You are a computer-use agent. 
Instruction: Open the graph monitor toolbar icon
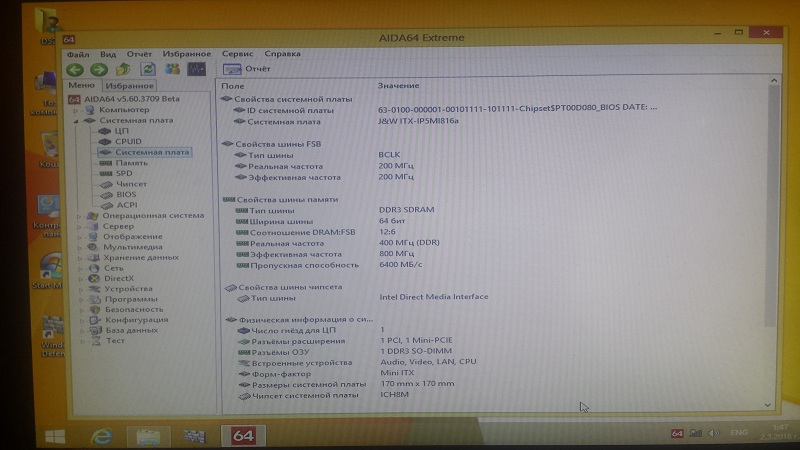pos(196,69)
